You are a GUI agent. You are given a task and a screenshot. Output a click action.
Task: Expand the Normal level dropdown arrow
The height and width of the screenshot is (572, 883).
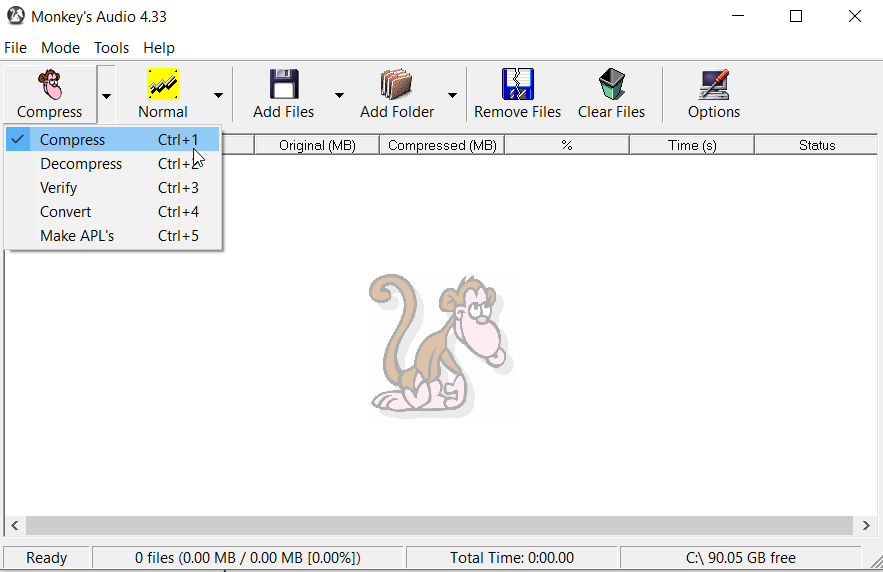pyautogui.click(x=218, y=96)
